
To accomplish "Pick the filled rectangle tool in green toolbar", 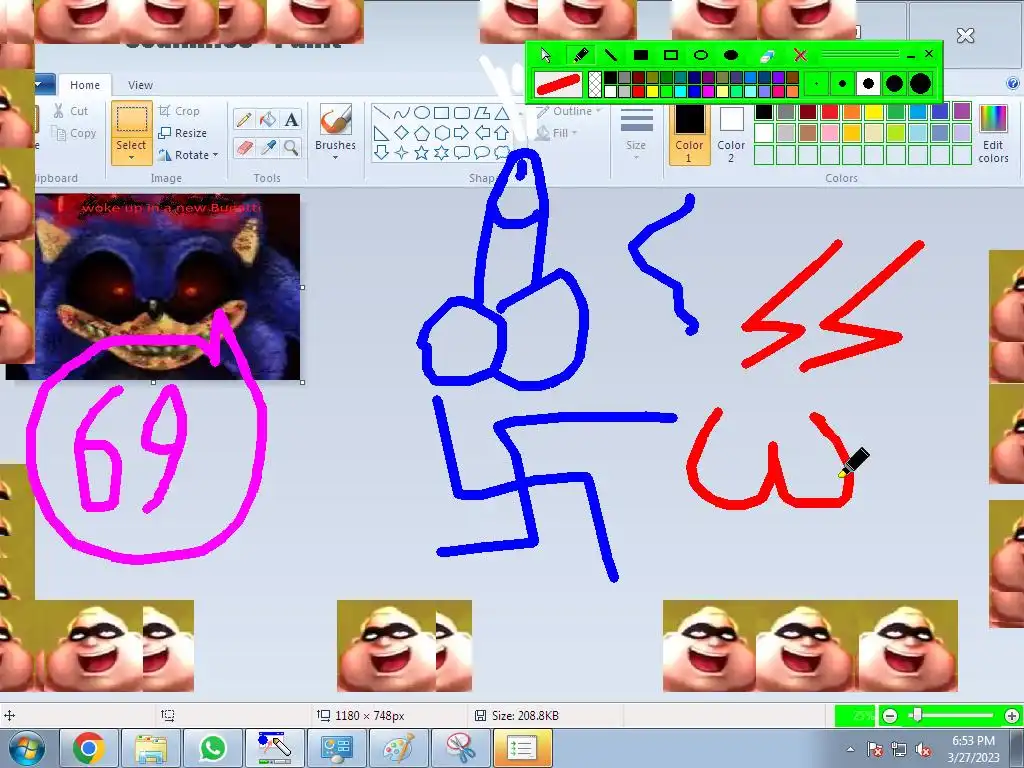I will [641, 55].
